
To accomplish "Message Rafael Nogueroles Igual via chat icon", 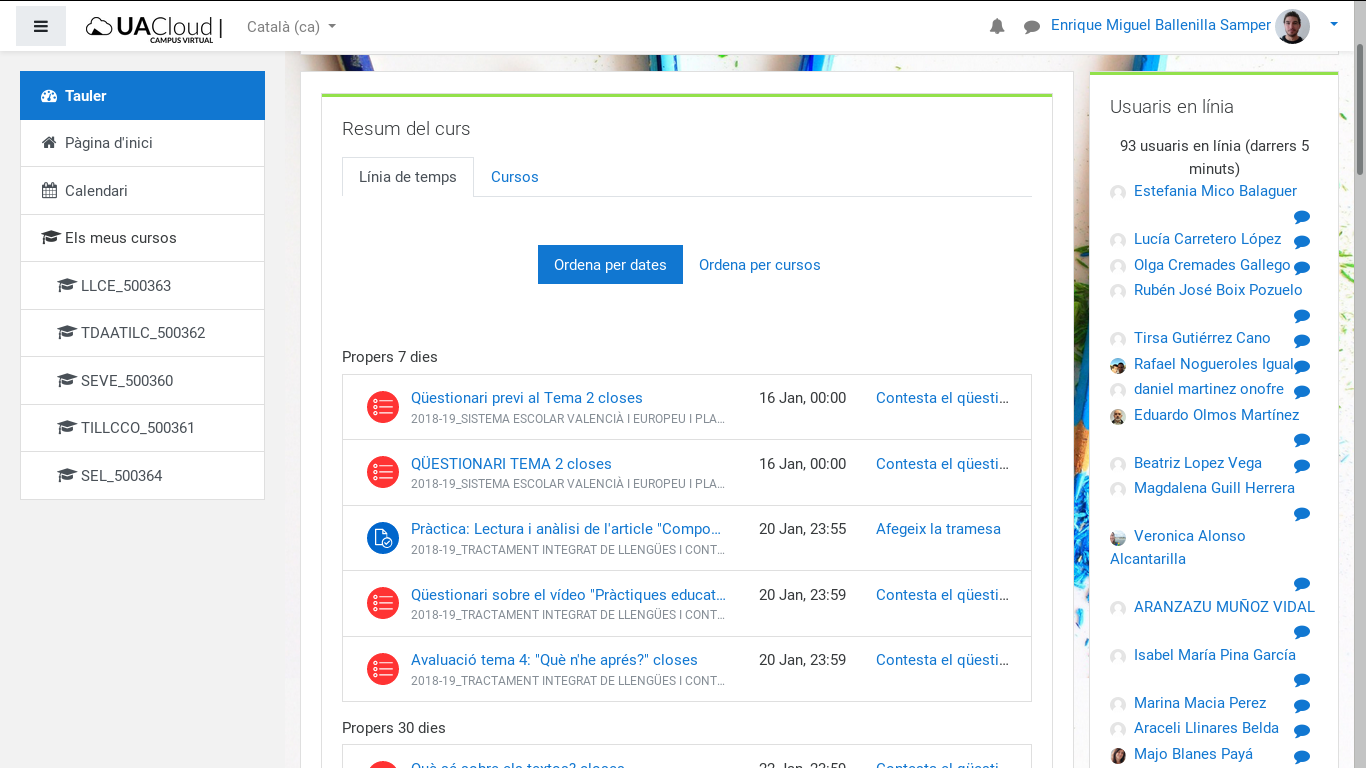I will [1302, 366].
